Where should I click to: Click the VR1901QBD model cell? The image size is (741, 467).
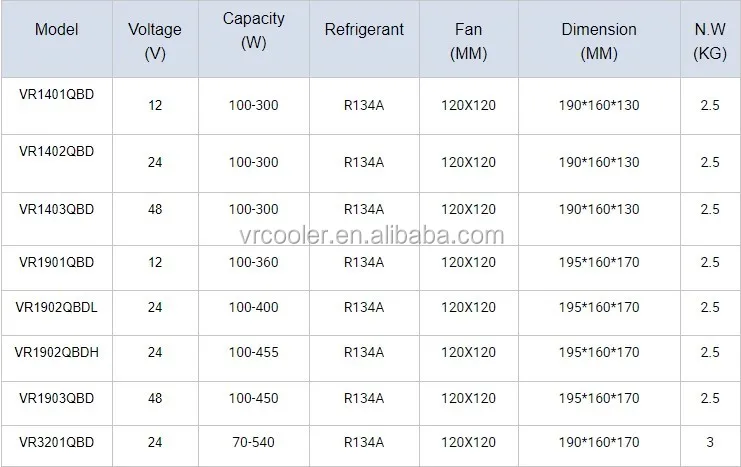click(x=56, y=262)
